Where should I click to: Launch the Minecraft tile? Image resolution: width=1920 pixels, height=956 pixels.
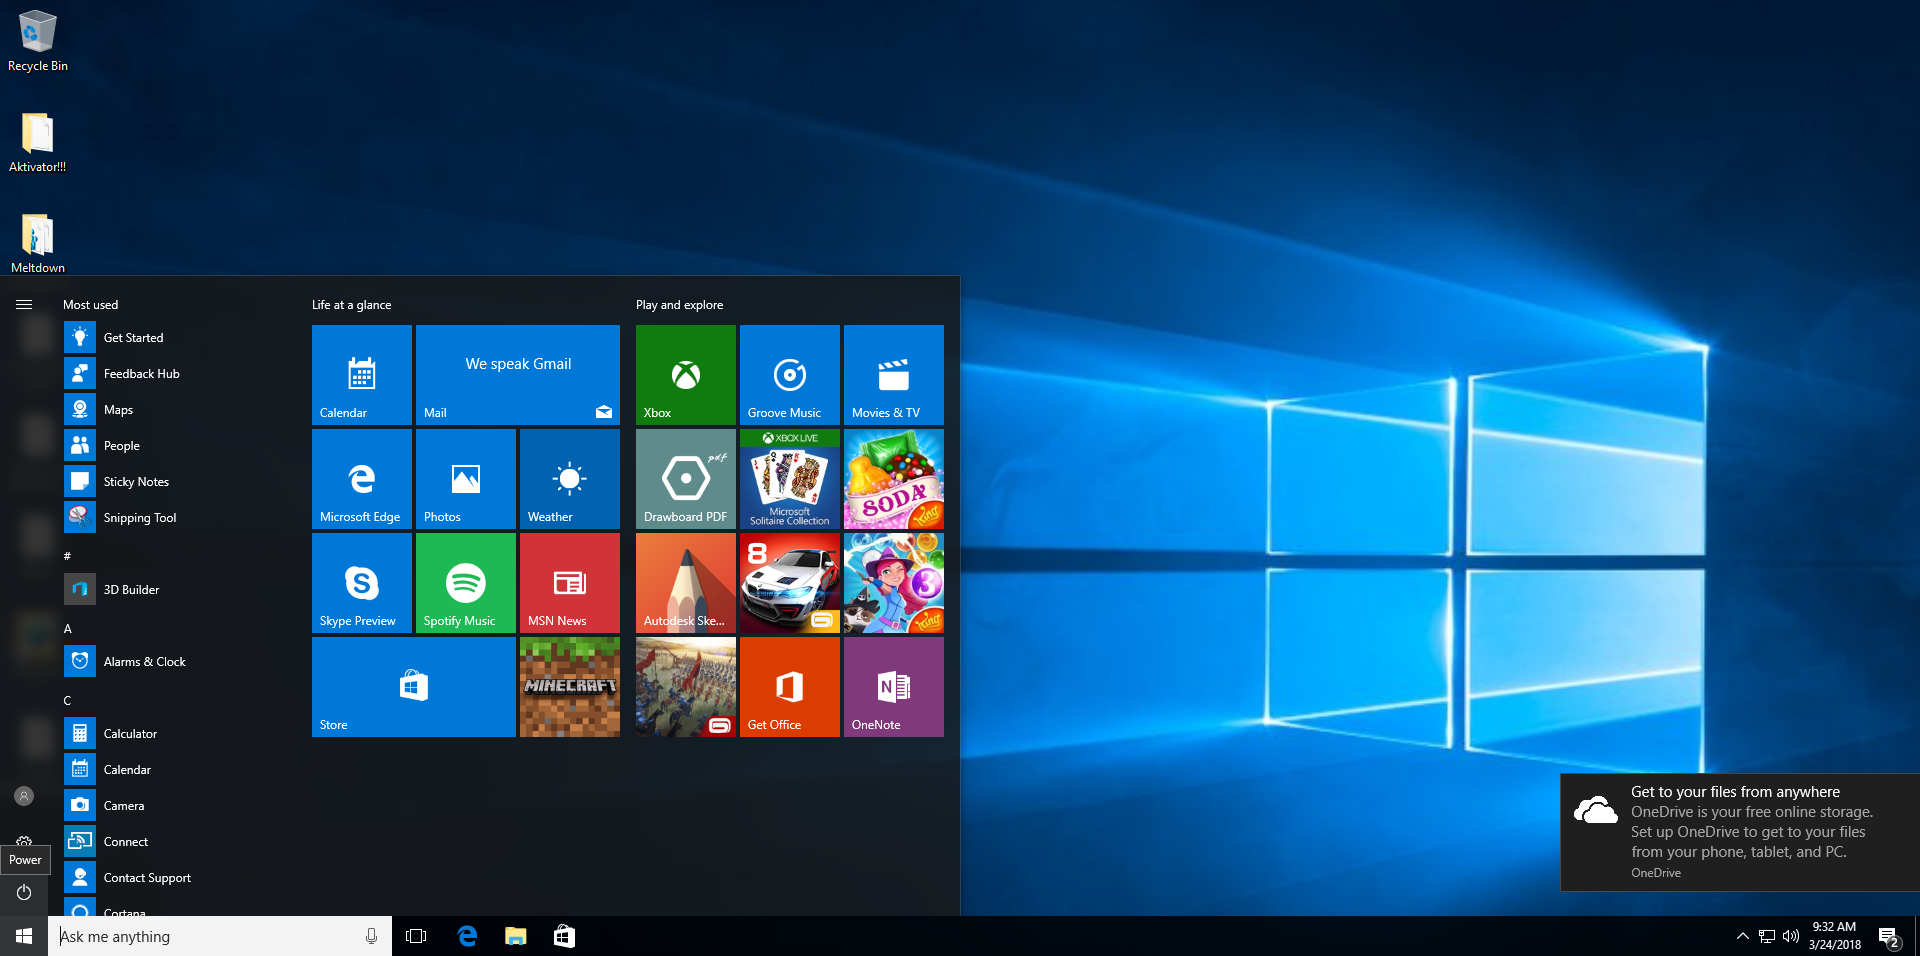570,687
